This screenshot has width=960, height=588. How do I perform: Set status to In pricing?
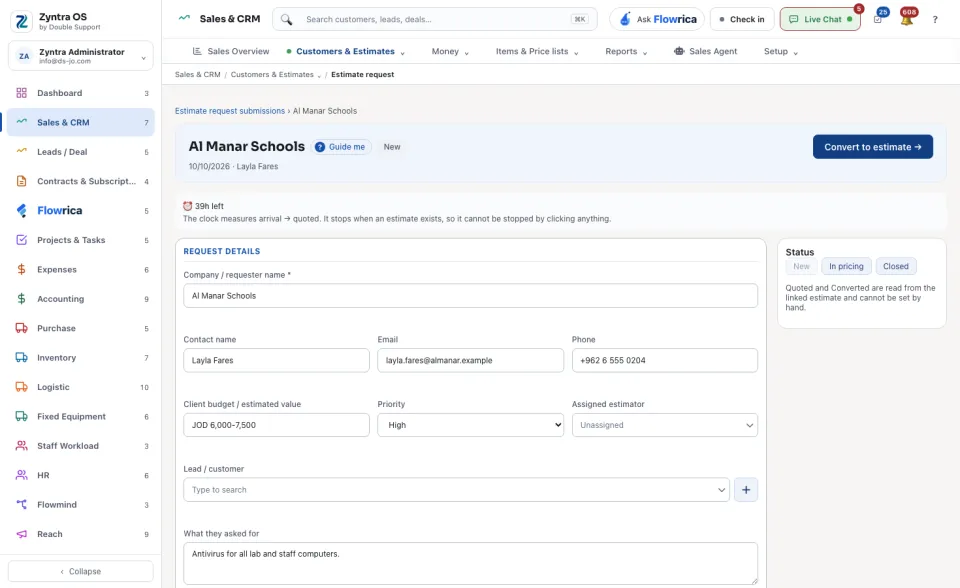pos(846,266)
